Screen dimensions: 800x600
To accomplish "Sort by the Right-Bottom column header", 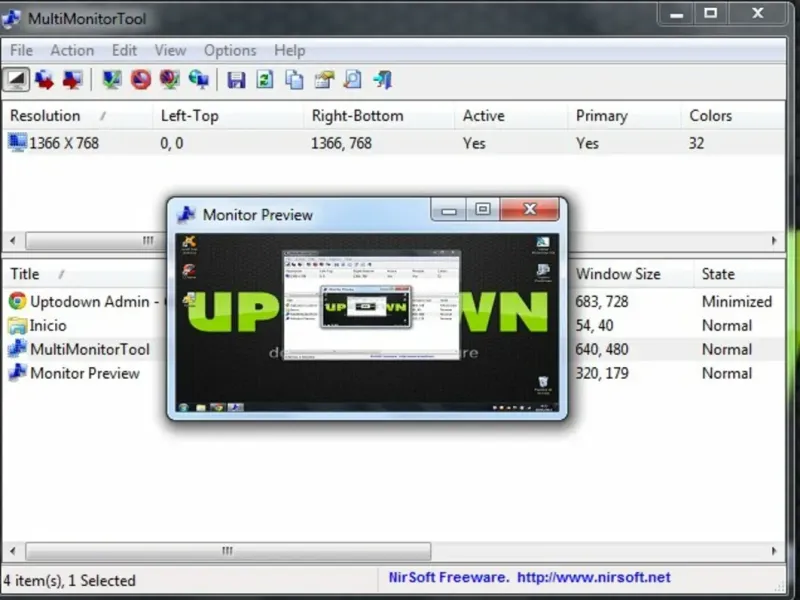I will point(379,116).
